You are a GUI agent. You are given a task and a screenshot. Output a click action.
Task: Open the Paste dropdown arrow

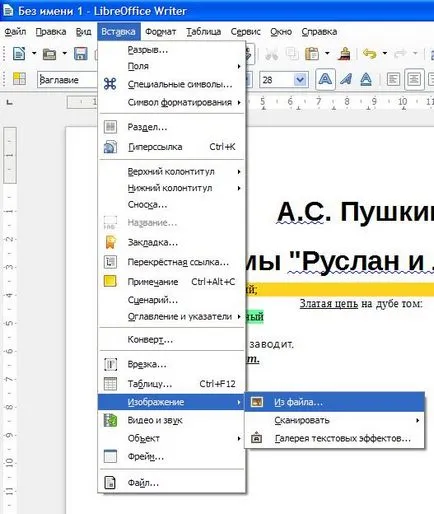327,53
